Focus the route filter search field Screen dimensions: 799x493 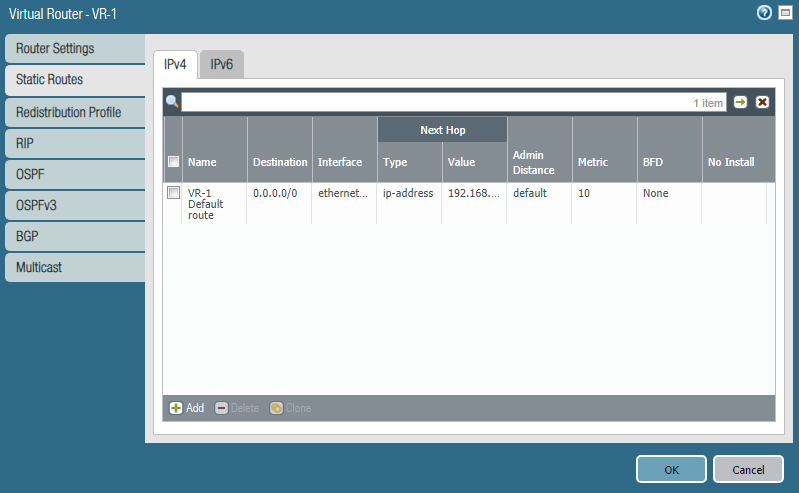coord(454,102)
